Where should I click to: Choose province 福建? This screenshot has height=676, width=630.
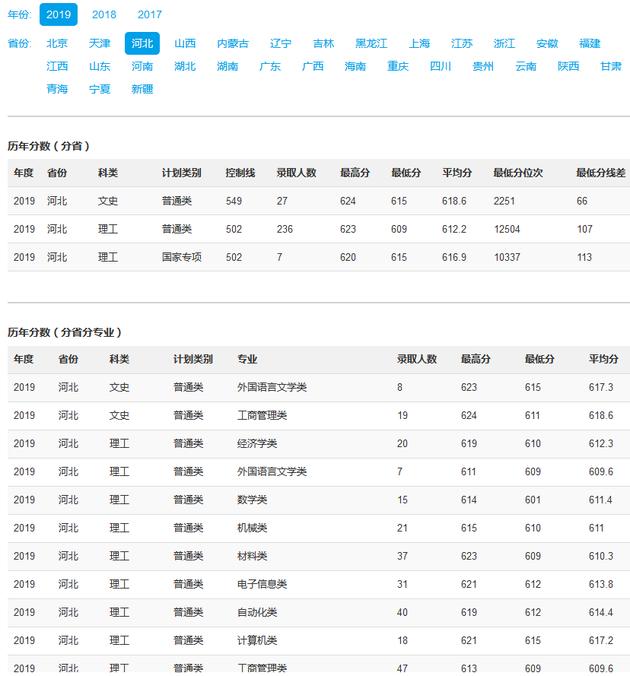click(x=590, y=44)
